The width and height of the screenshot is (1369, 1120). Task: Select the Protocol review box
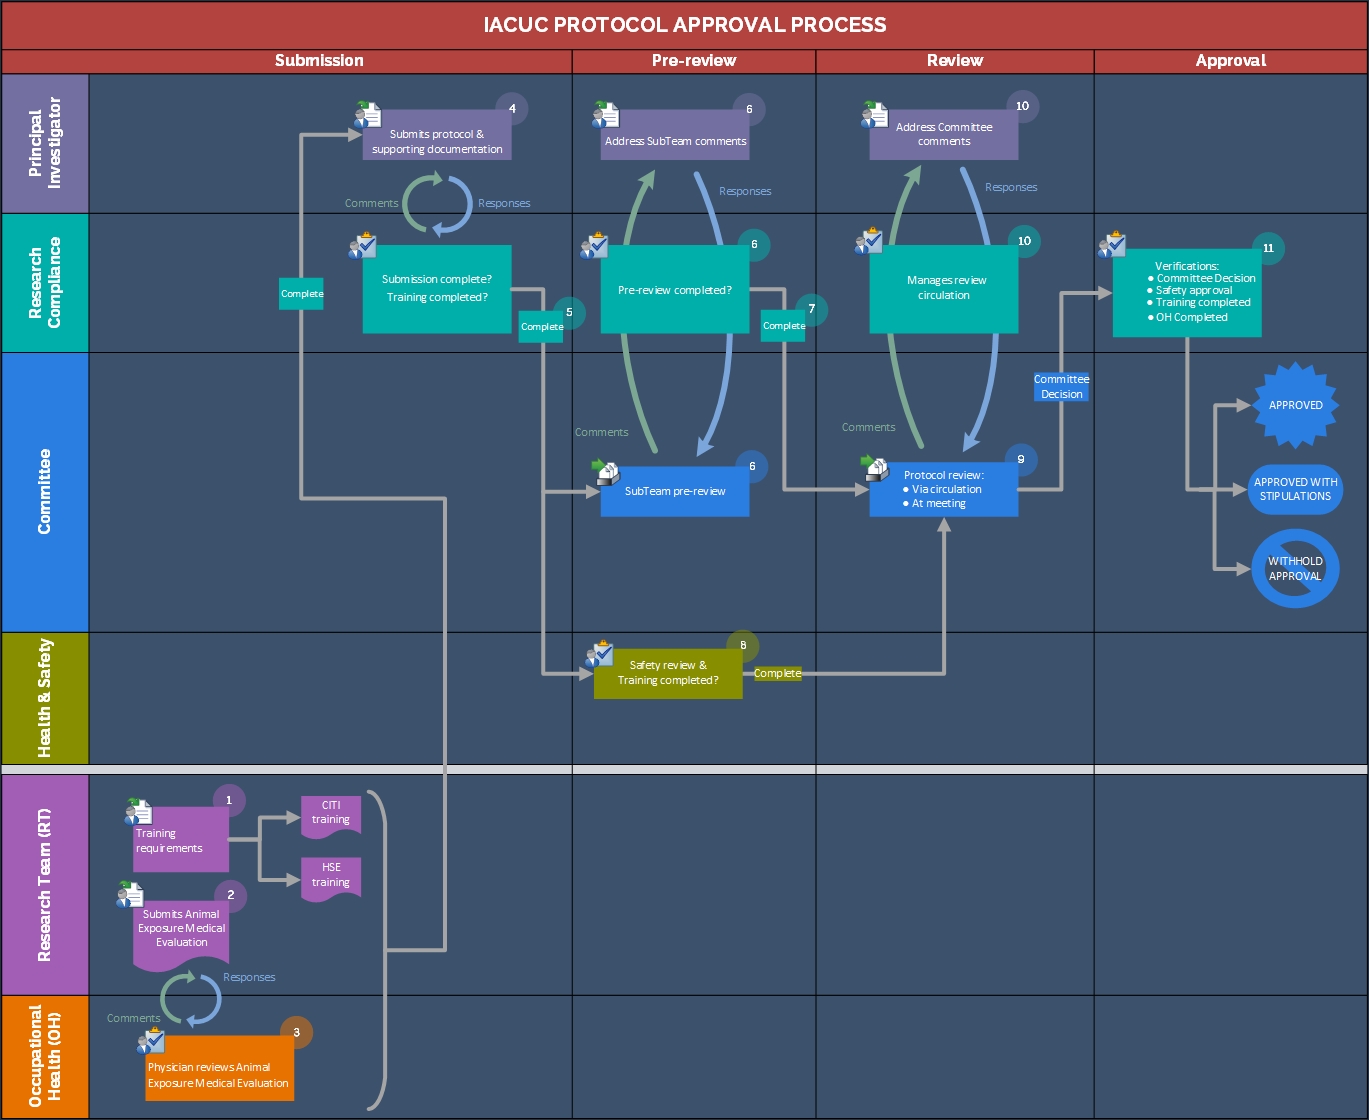pyautogui.click(x=943, y=490)
